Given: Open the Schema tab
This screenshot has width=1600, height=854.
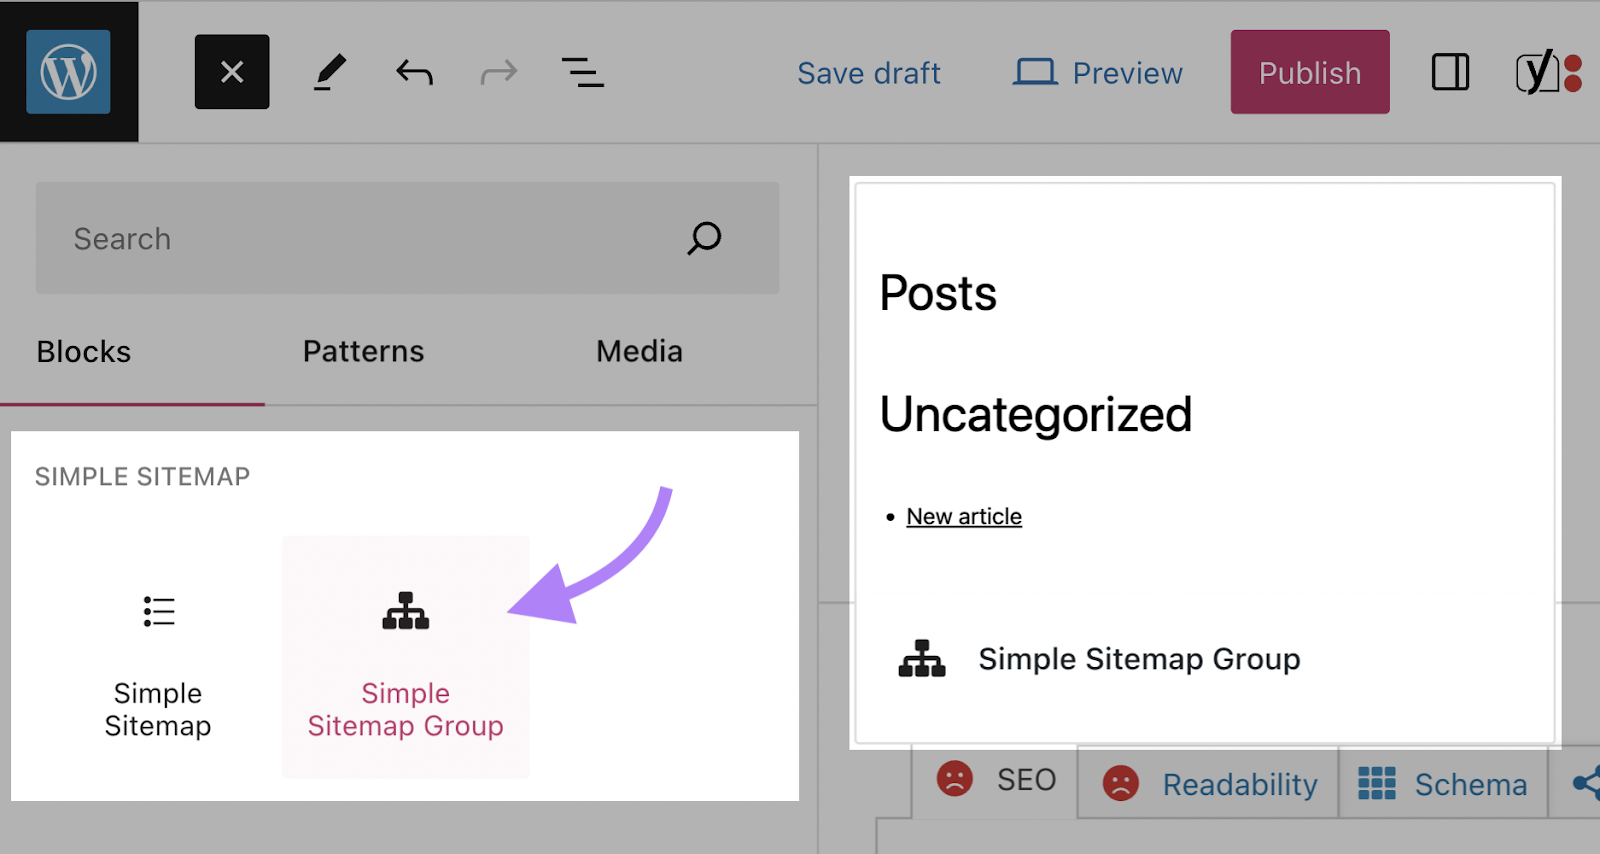Looking at the screenshot, I should pos(1443,784).
